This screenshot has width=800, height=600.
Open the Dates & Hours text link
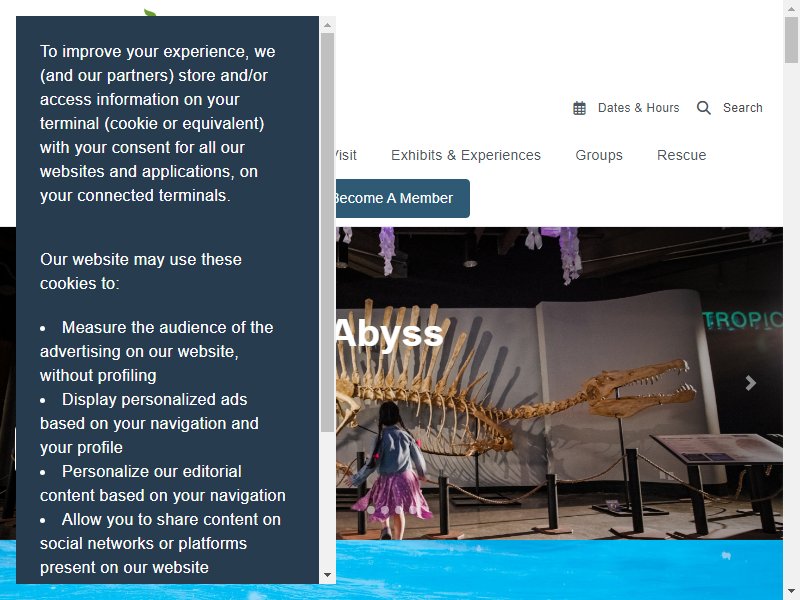tap(638, 108)
